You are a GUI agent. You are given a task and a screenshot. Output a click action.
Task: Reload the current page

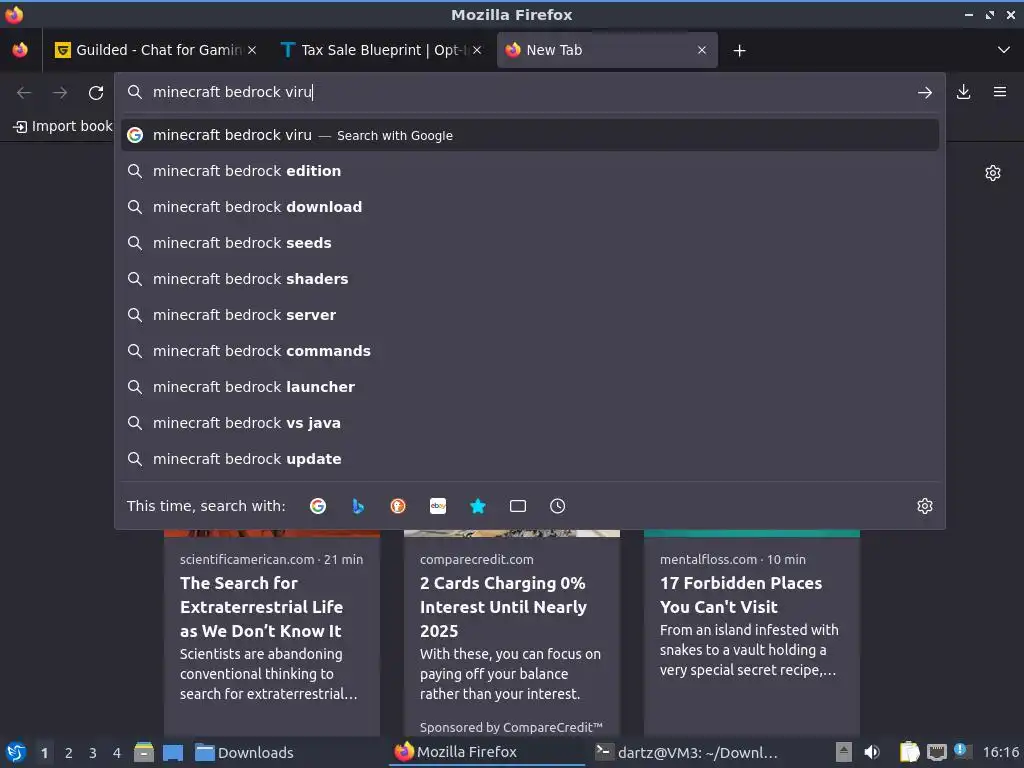[x=96, y=93]
